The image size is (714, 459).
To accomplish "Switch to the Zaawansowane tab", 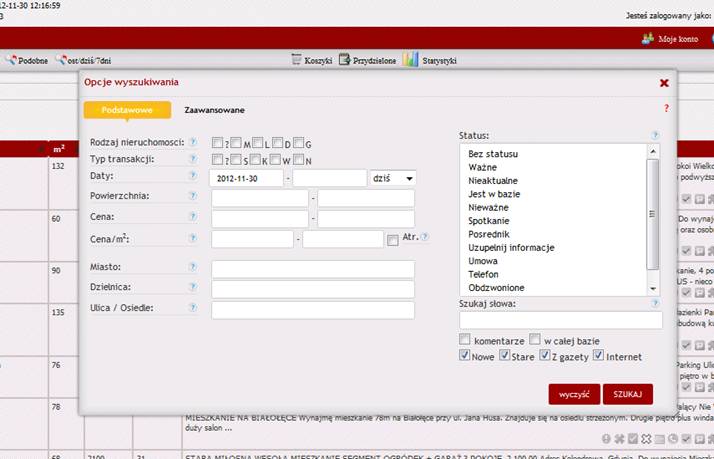I will pyautogui.click(x=214, y=110).
